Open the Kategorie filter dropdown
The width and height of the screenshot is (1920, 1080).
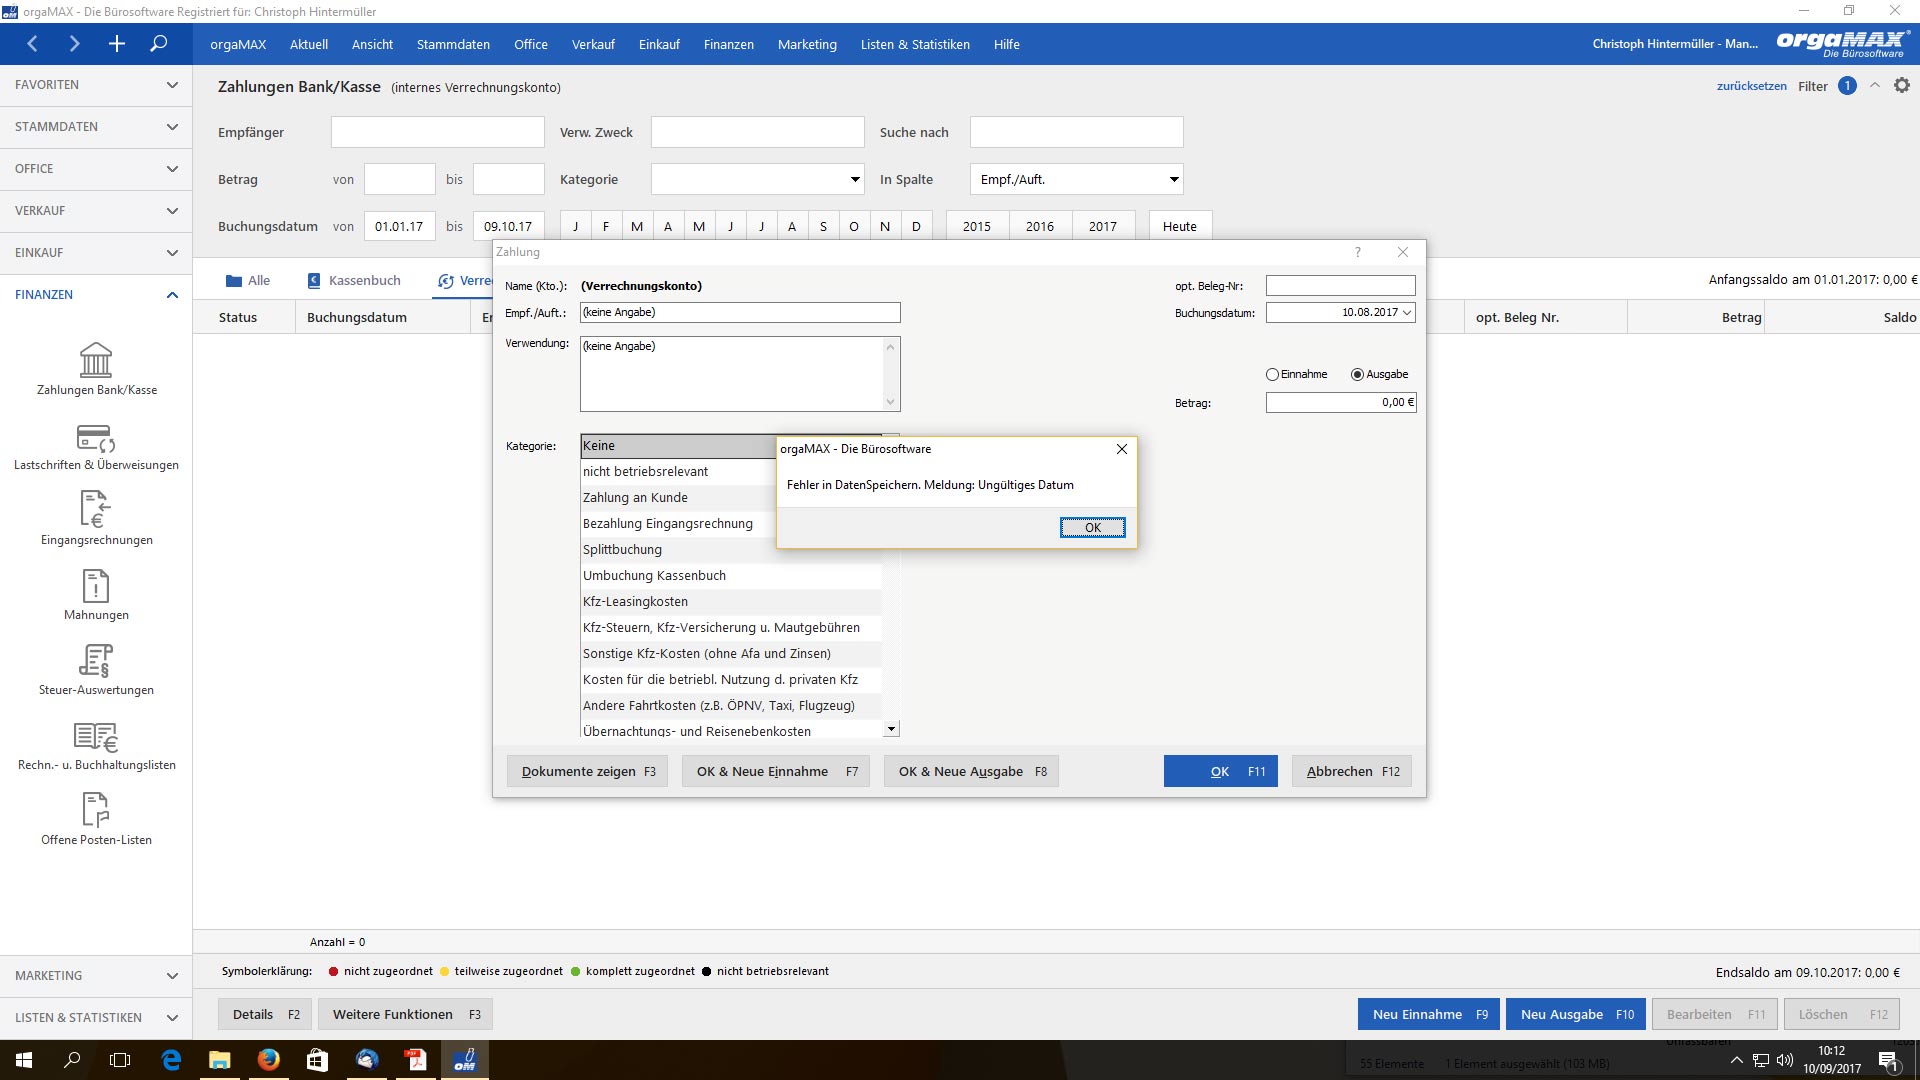(x=855, y=180)
